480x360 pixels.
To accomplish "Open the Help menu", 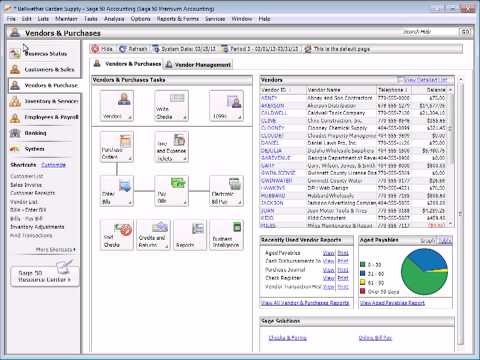I will pyautogui.click(x=264, y=19).
